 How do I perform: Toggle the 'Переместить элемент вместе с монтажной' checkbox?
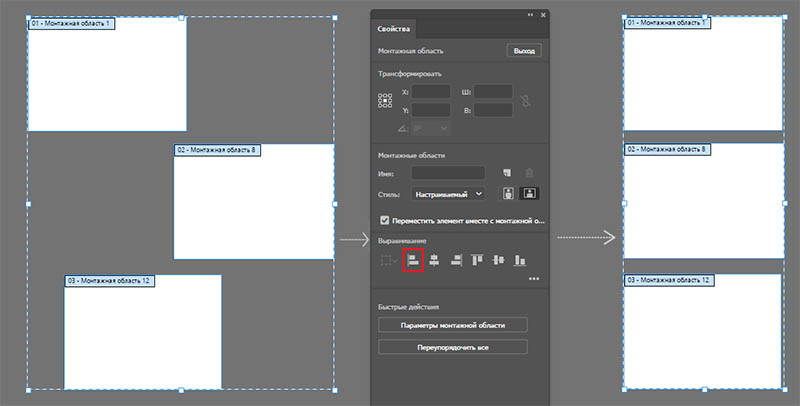(384, 220)
